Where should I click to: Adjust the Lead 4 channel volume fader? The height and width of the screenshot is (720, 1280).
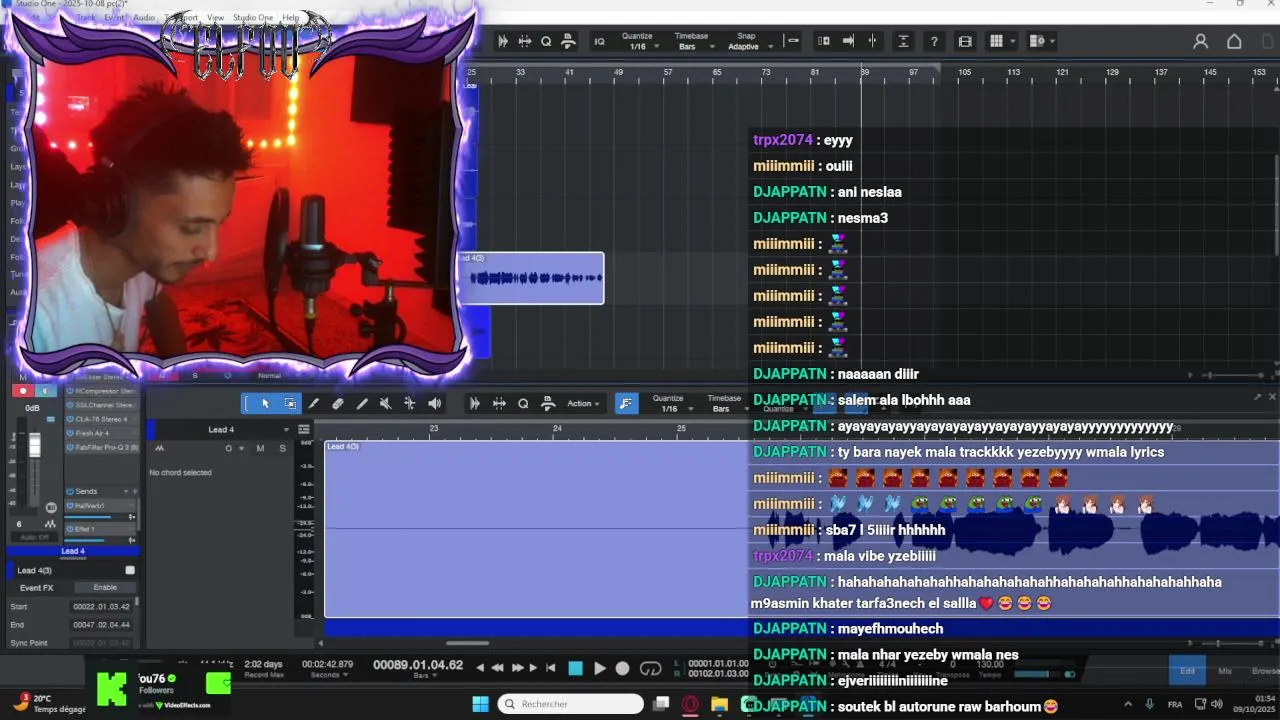(x=35, y=445)
